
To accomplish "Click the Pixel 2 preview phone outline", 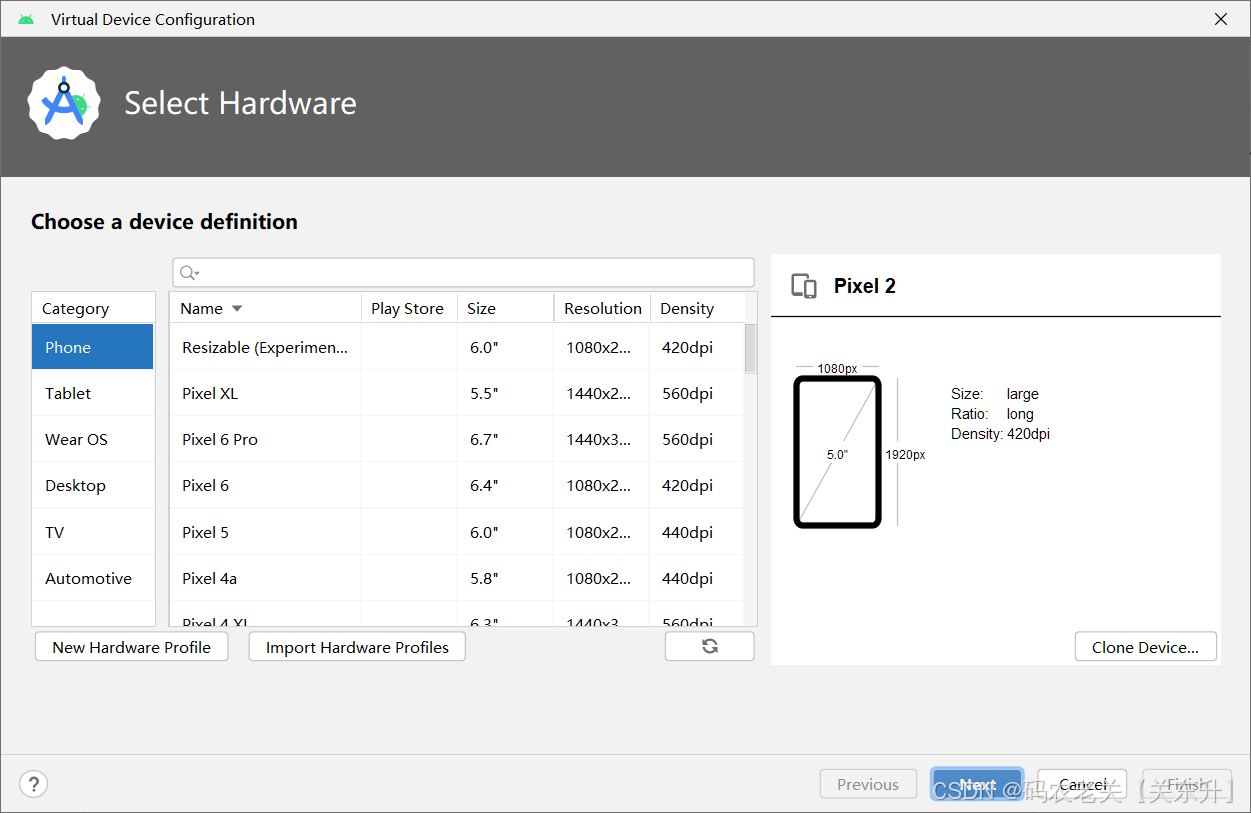I will click(x=837, y=452).
